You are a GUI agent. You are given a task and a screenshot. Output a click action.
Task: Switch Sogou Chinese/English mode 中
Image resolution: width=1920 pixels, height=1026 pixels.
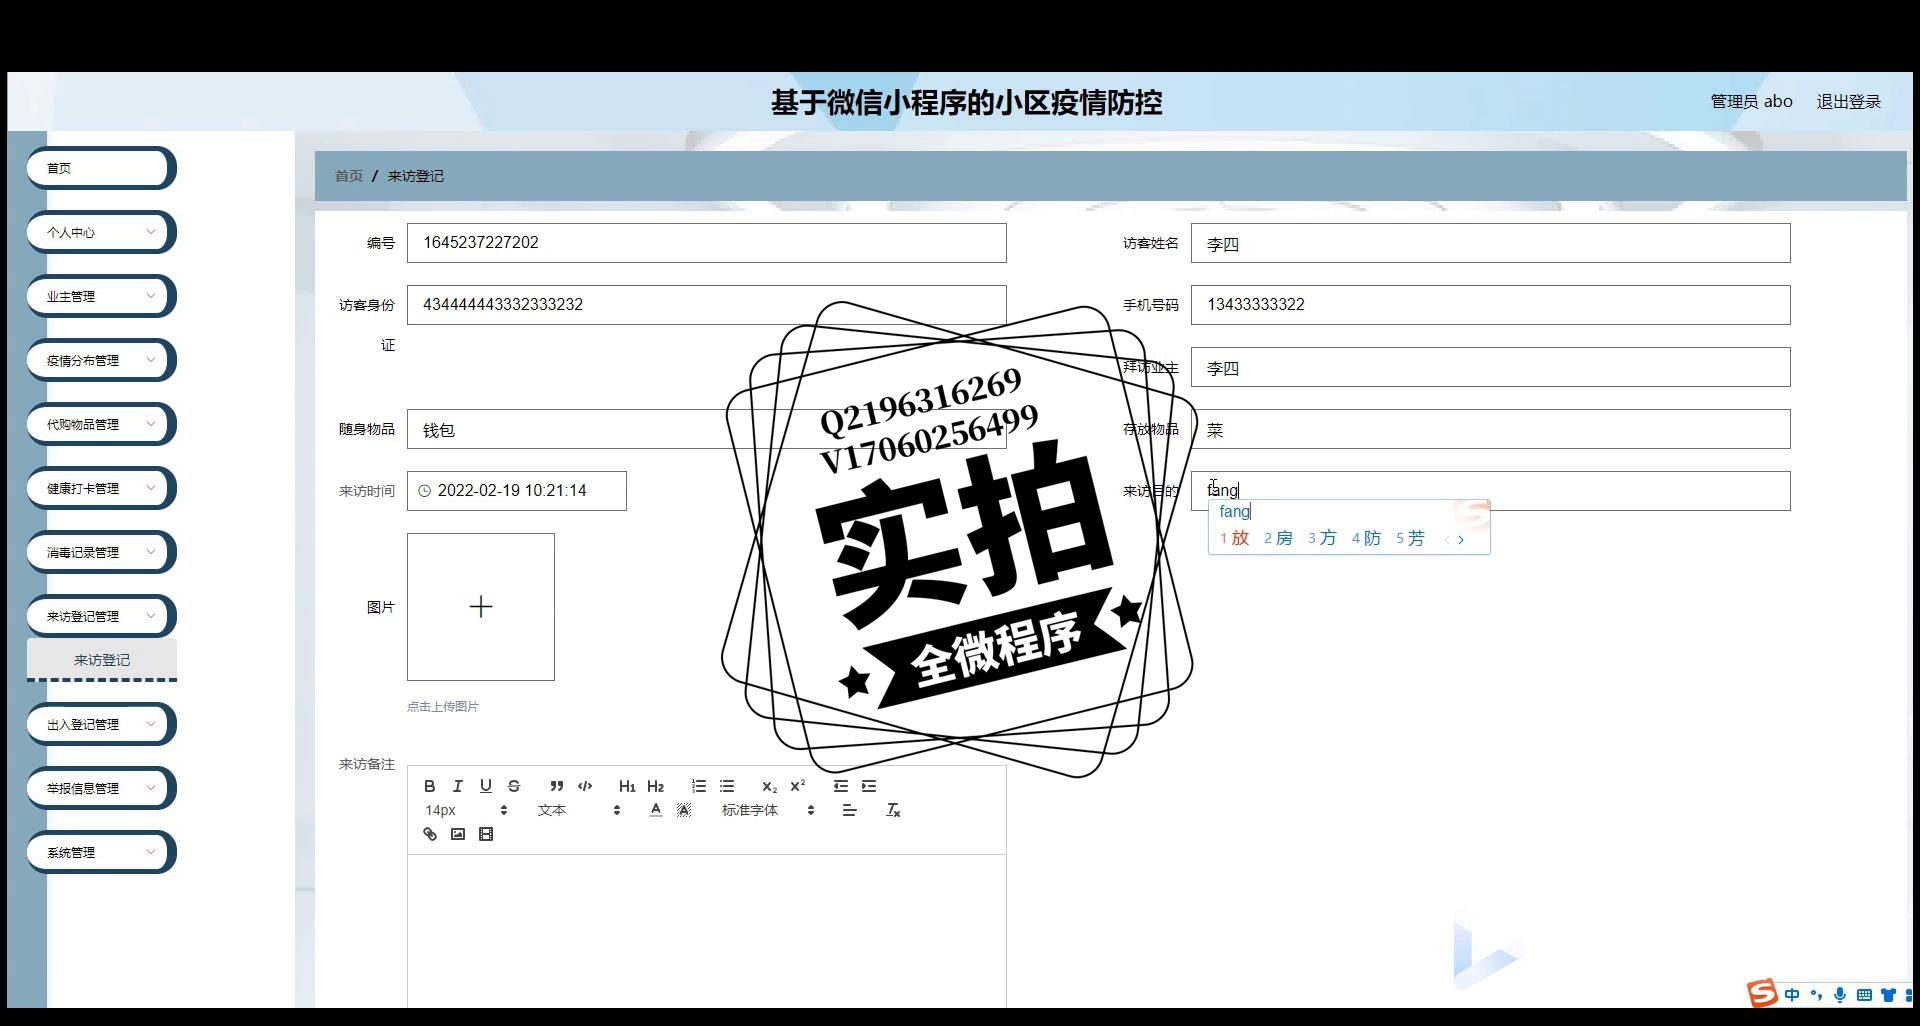1792,995
